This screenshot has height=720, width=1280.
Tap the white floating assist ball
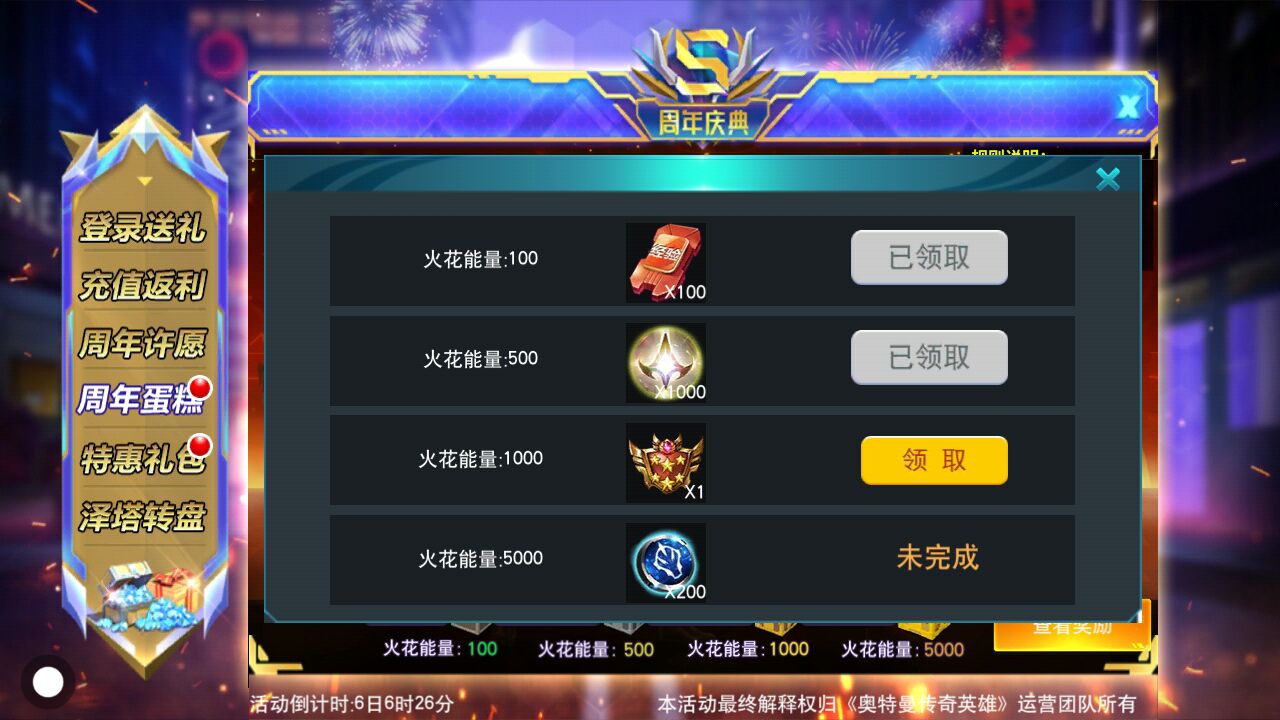point(48,682)
